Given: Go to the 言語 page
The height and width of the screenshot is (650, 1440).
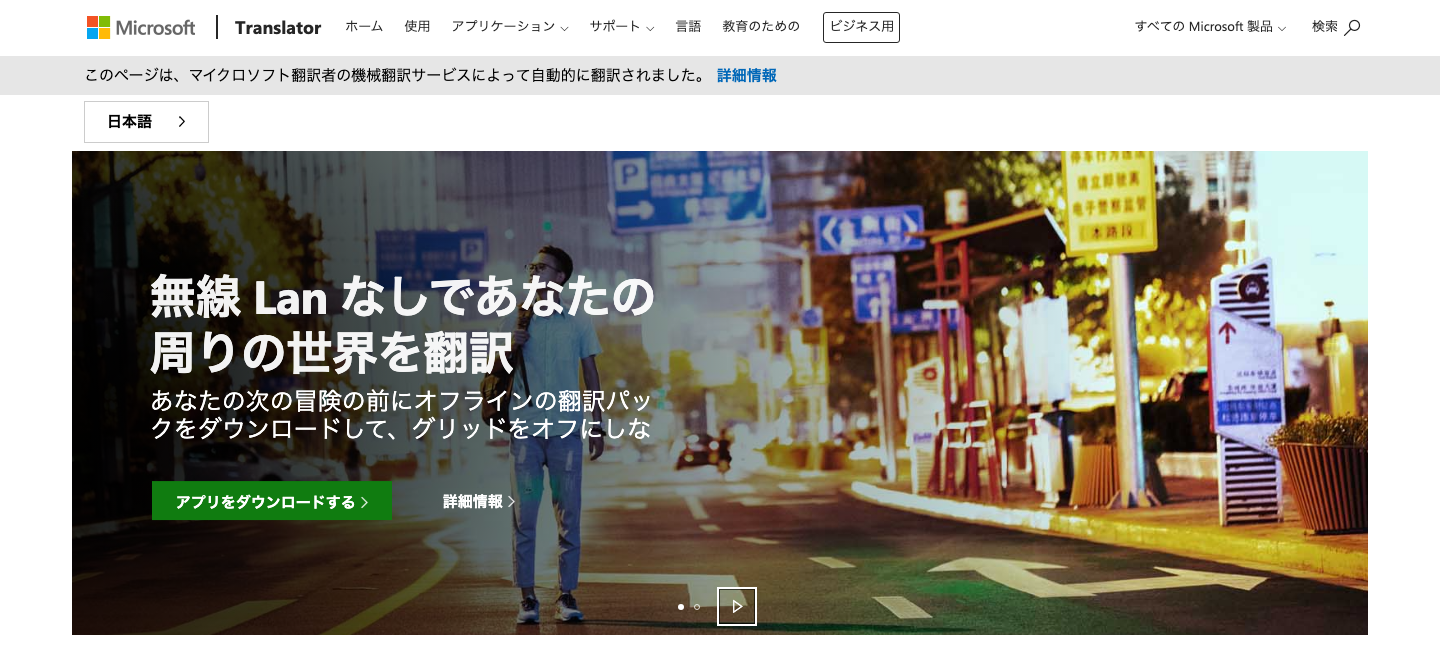Looking at the screenshot, I should [688, 27].
